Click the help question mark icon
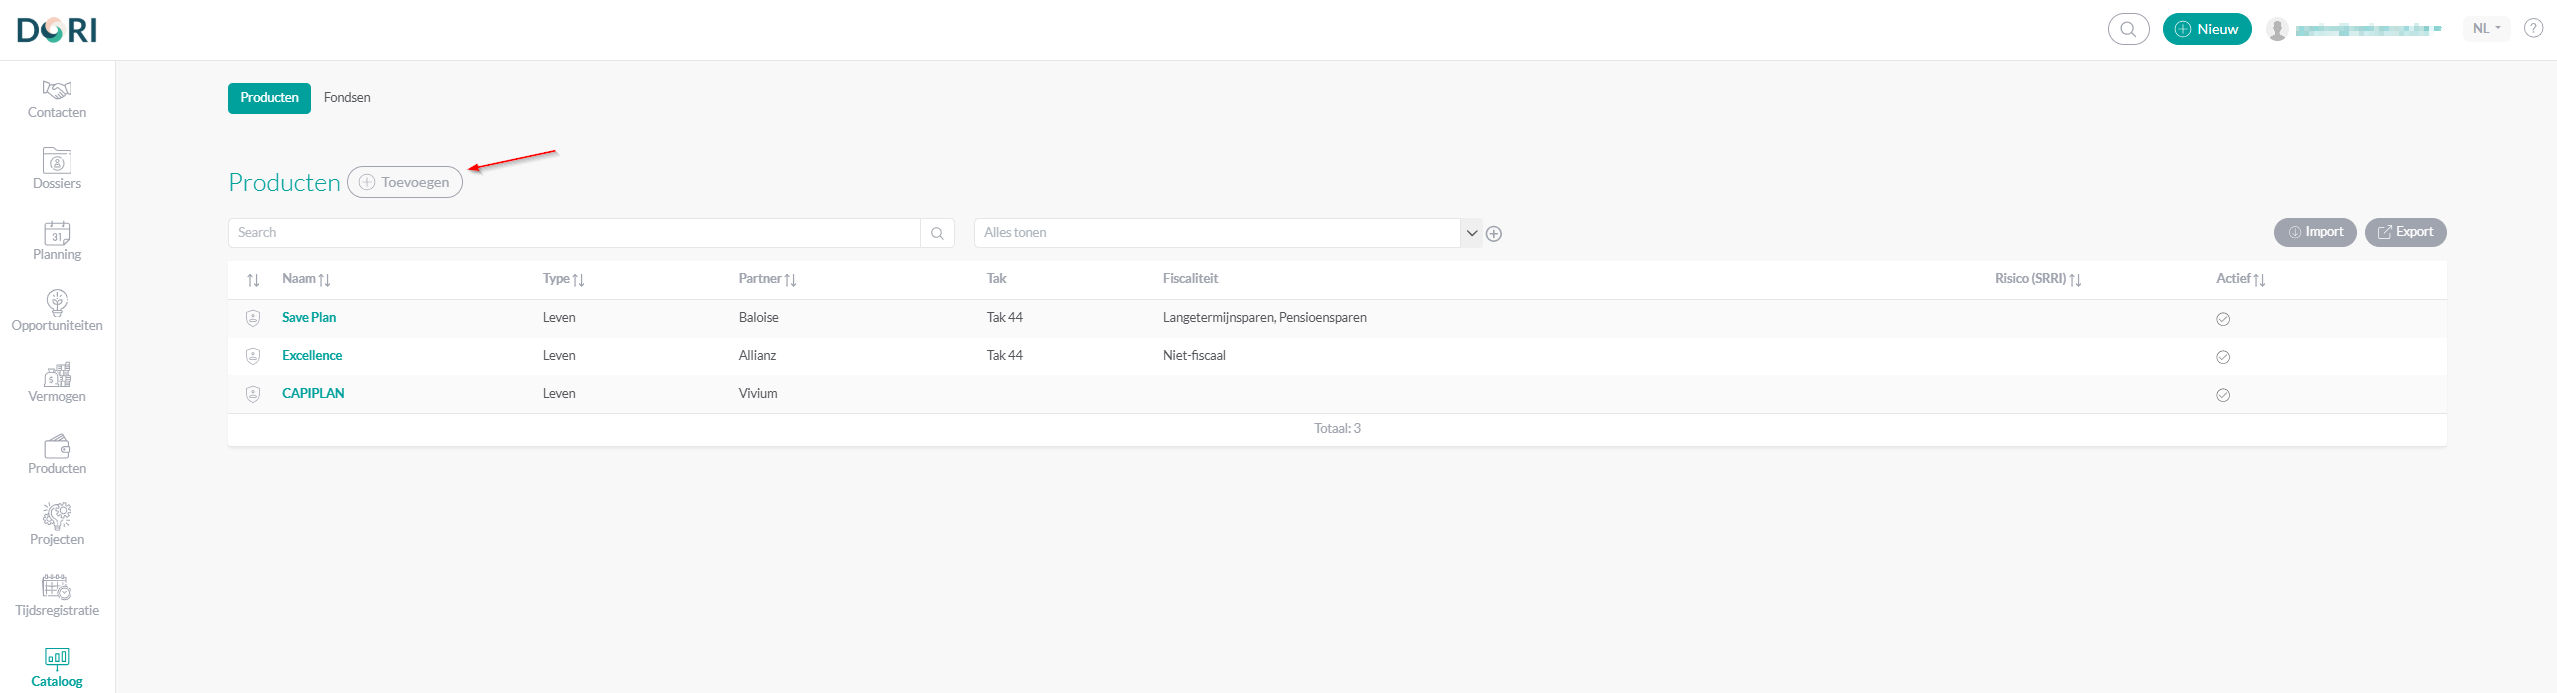The image size is (2557, 693). click(x=2533, y=29)
